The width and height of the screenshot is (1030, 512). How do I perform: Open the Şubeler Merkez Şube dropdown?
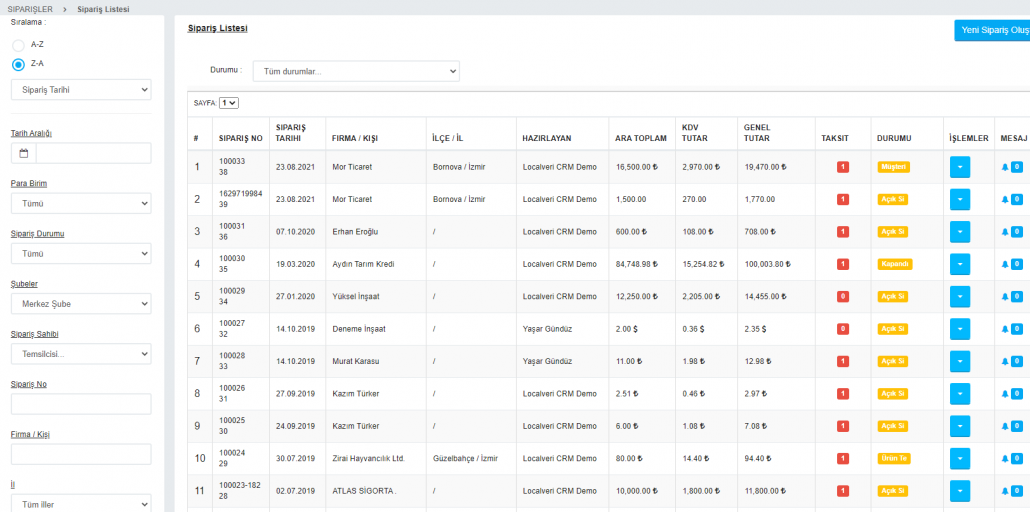(81, 304)
